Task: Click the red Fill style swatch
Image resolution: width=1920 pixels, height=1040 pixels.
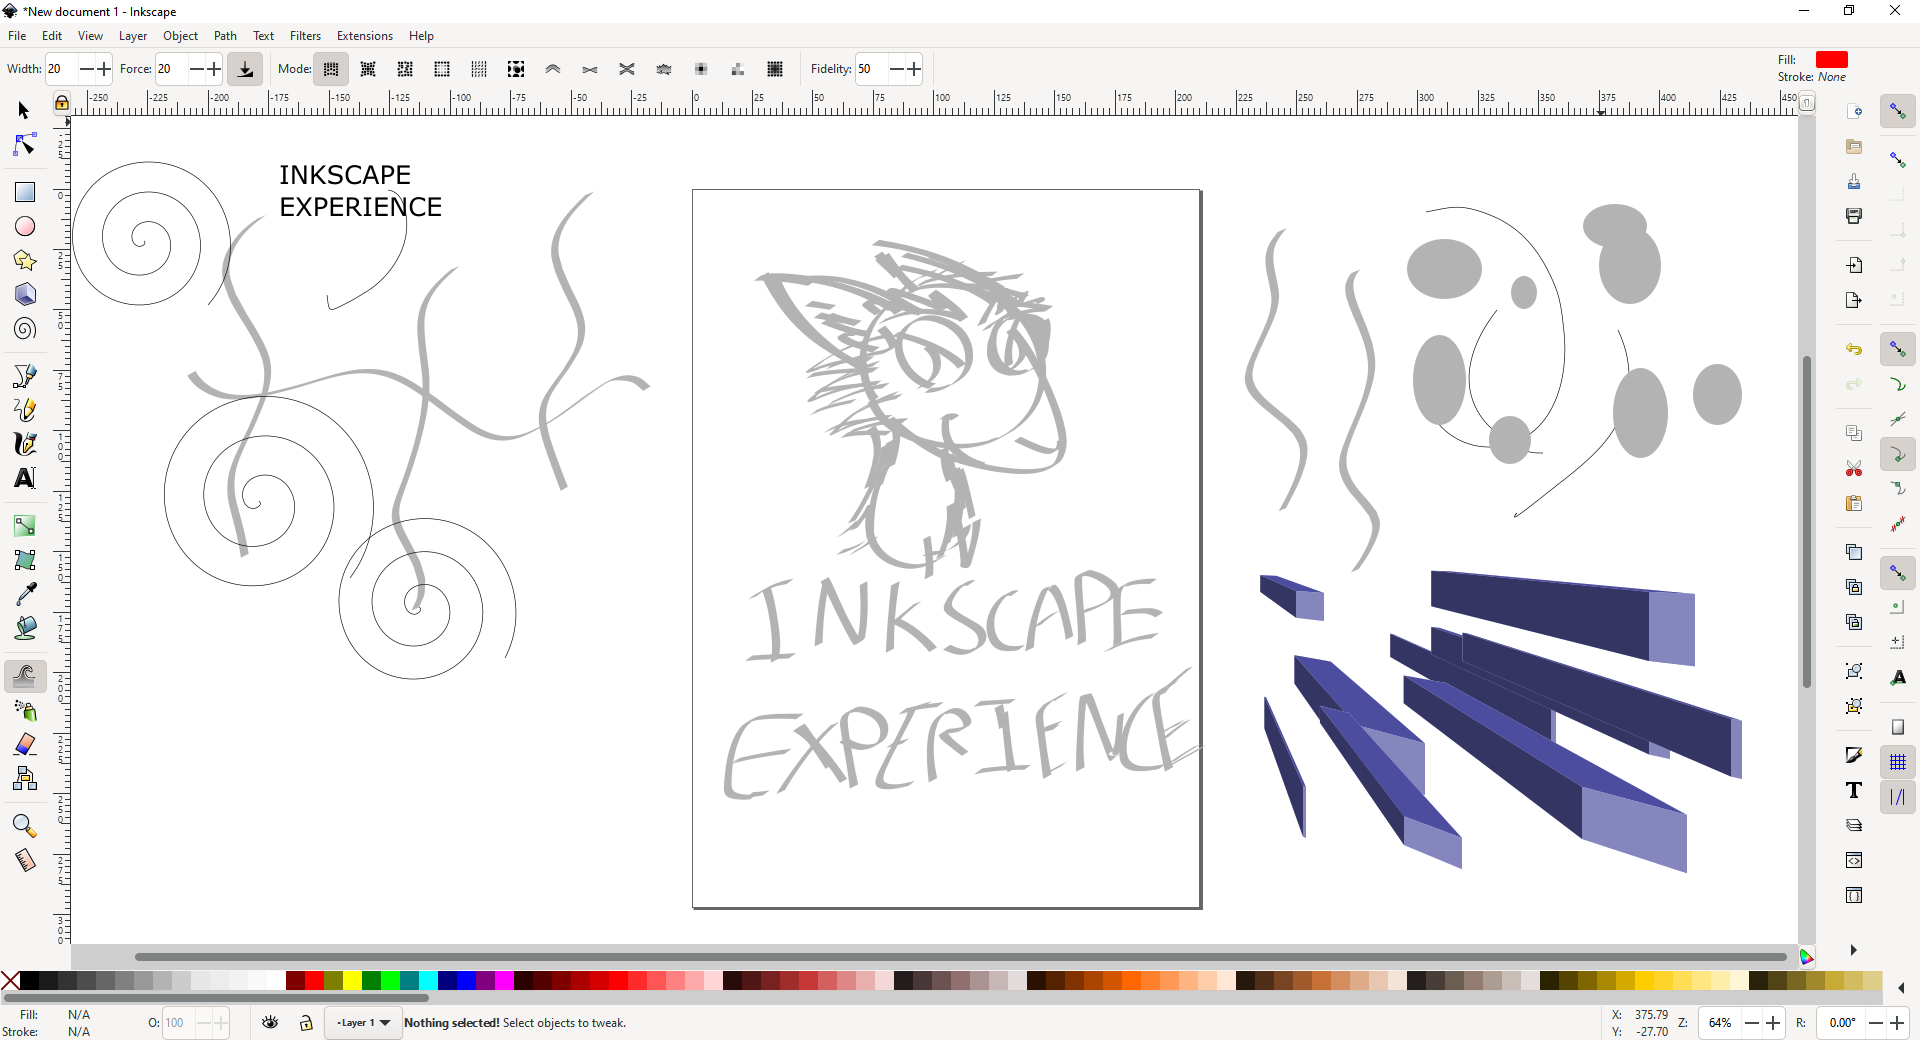Action: click(x=1832, y=59)
